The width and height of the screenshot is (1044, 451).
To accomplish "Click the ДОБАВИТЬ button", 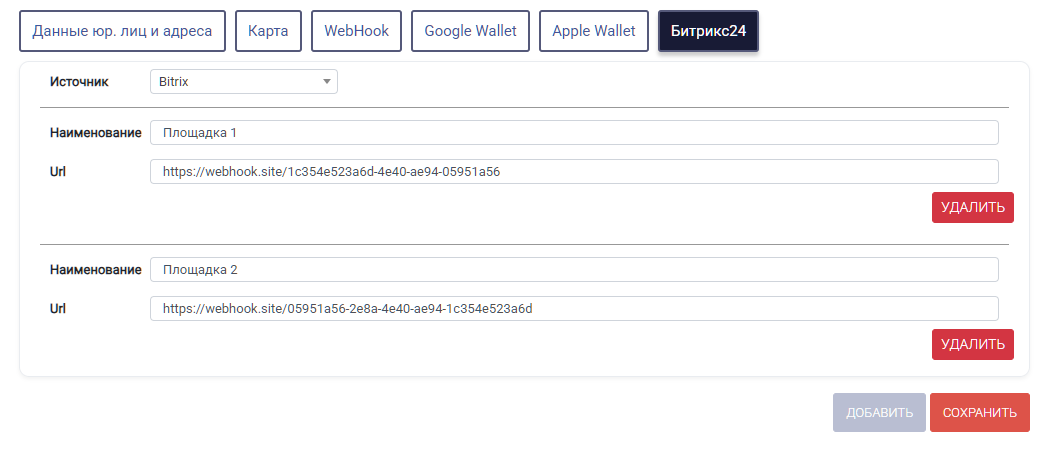I will pyautogui.click(x=880, y=412).
